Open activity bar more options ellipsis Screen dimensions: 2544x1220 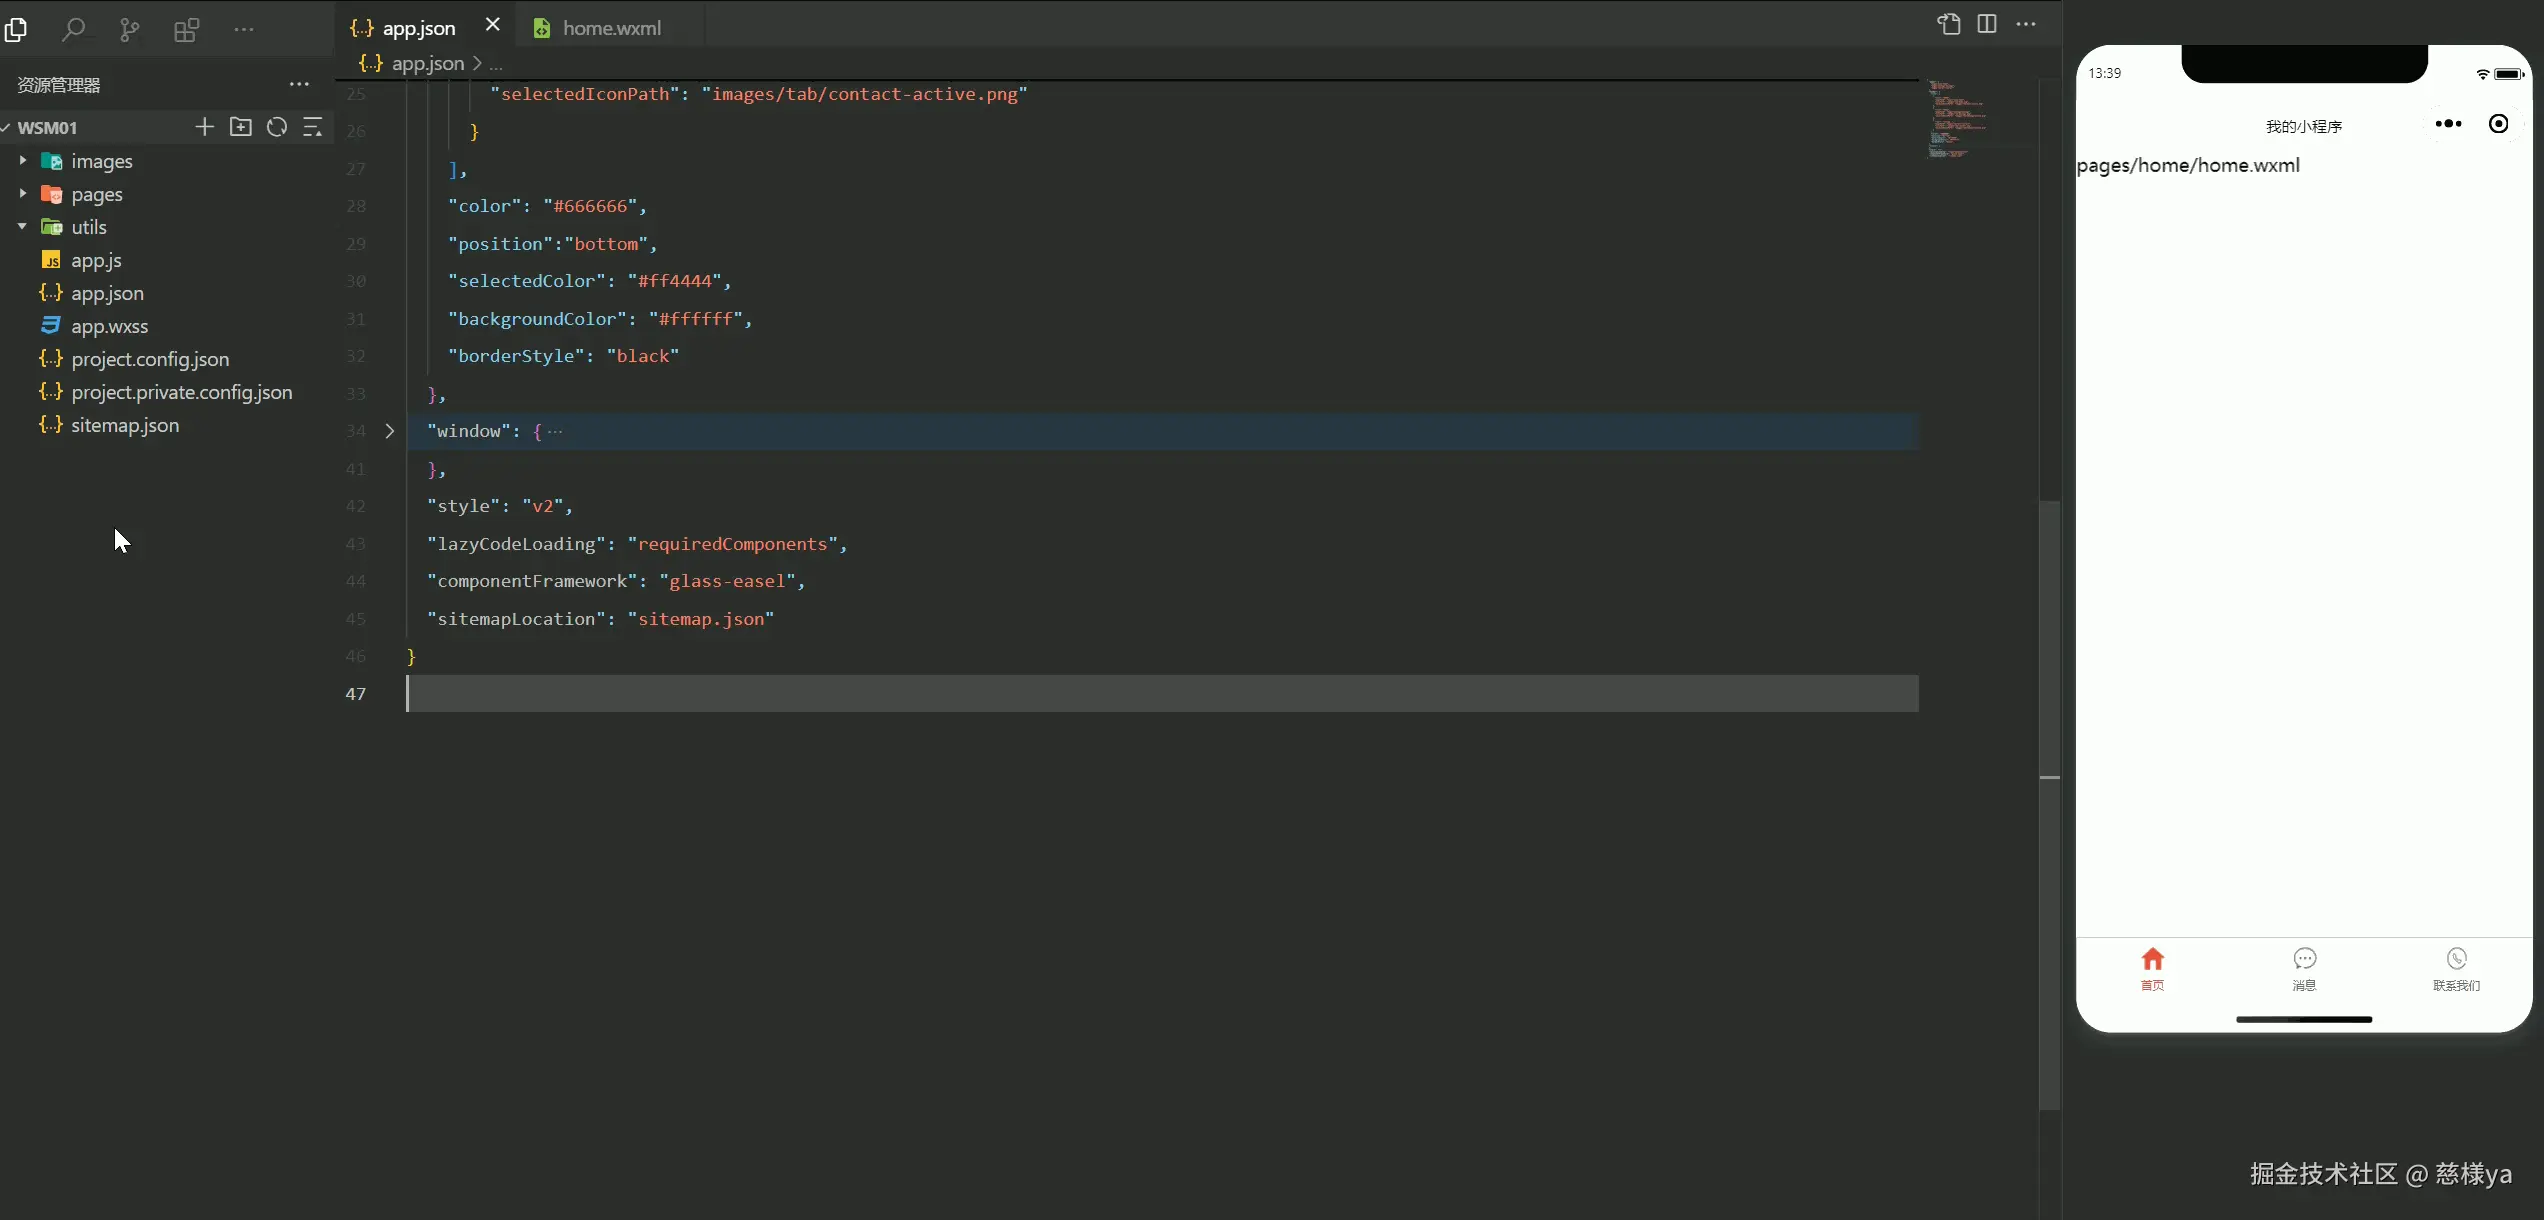(x=244, y=30)
